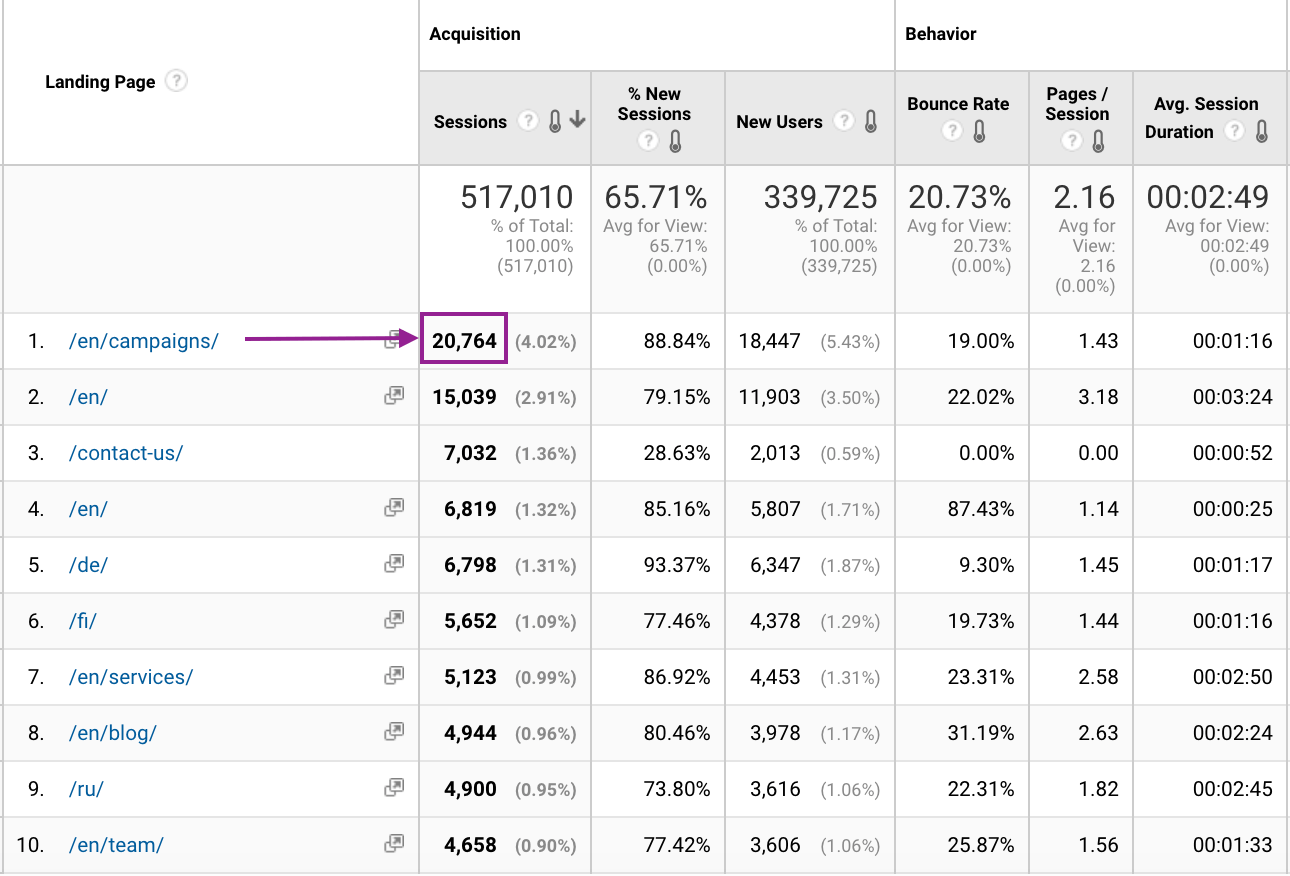This screenshot has width=1290, height=876.
Task: Select the 517,010 total sessions figure
Action: coord(517,197)
